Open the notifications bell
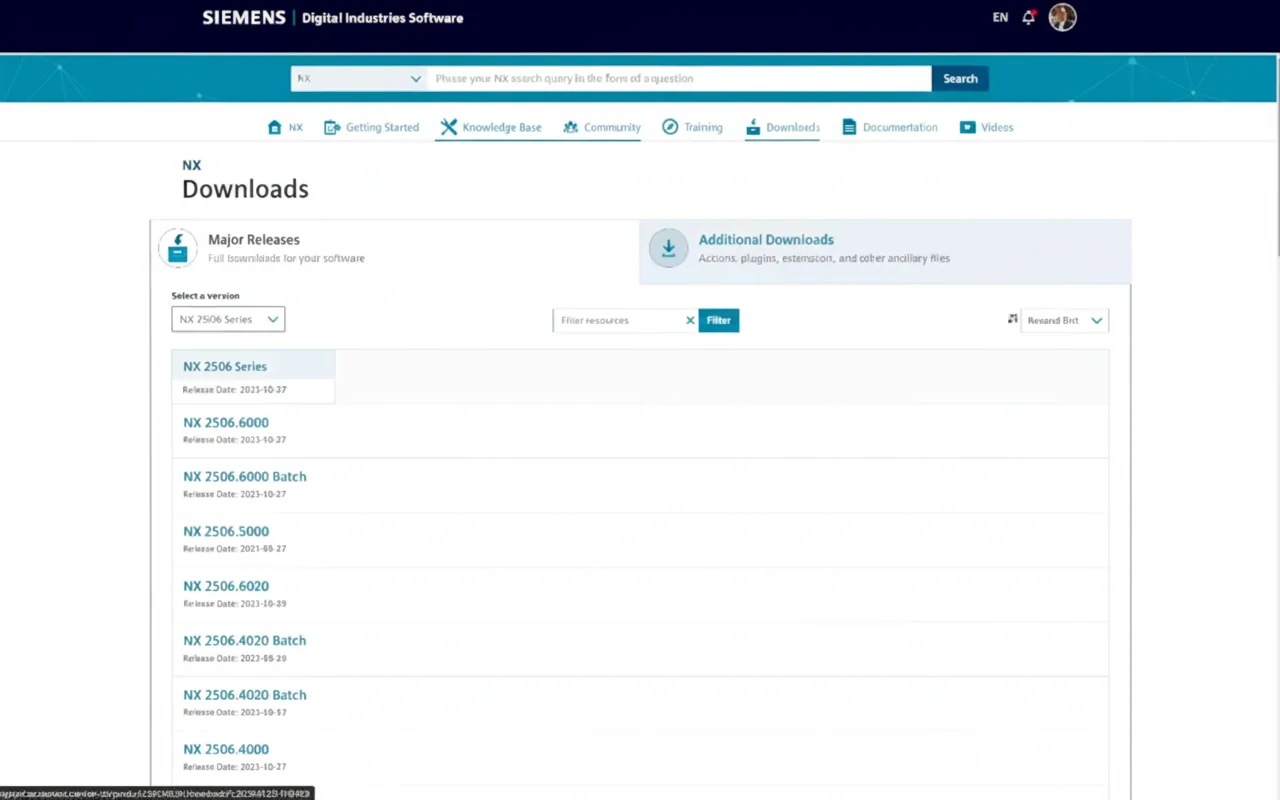 click(1028, 17)
